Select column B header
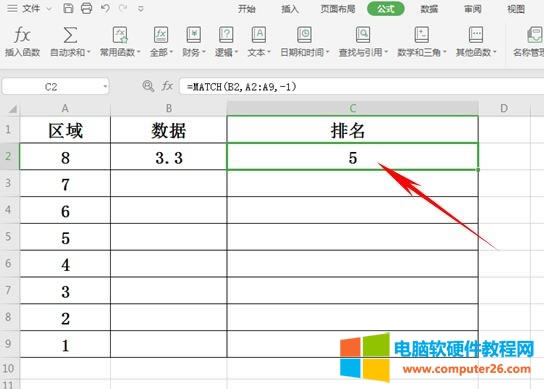The width and height of the screenshot is (544, 389). coord(169,109)
